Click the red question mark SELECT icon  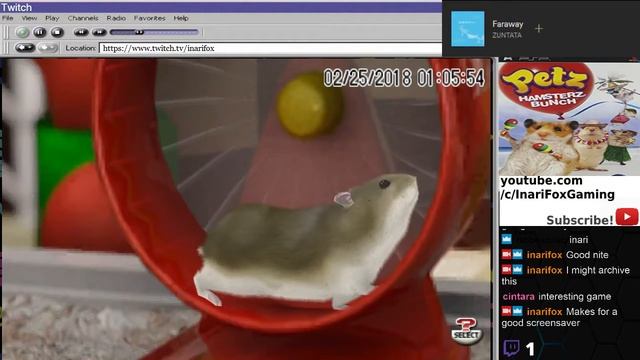[x=467, y=331]
